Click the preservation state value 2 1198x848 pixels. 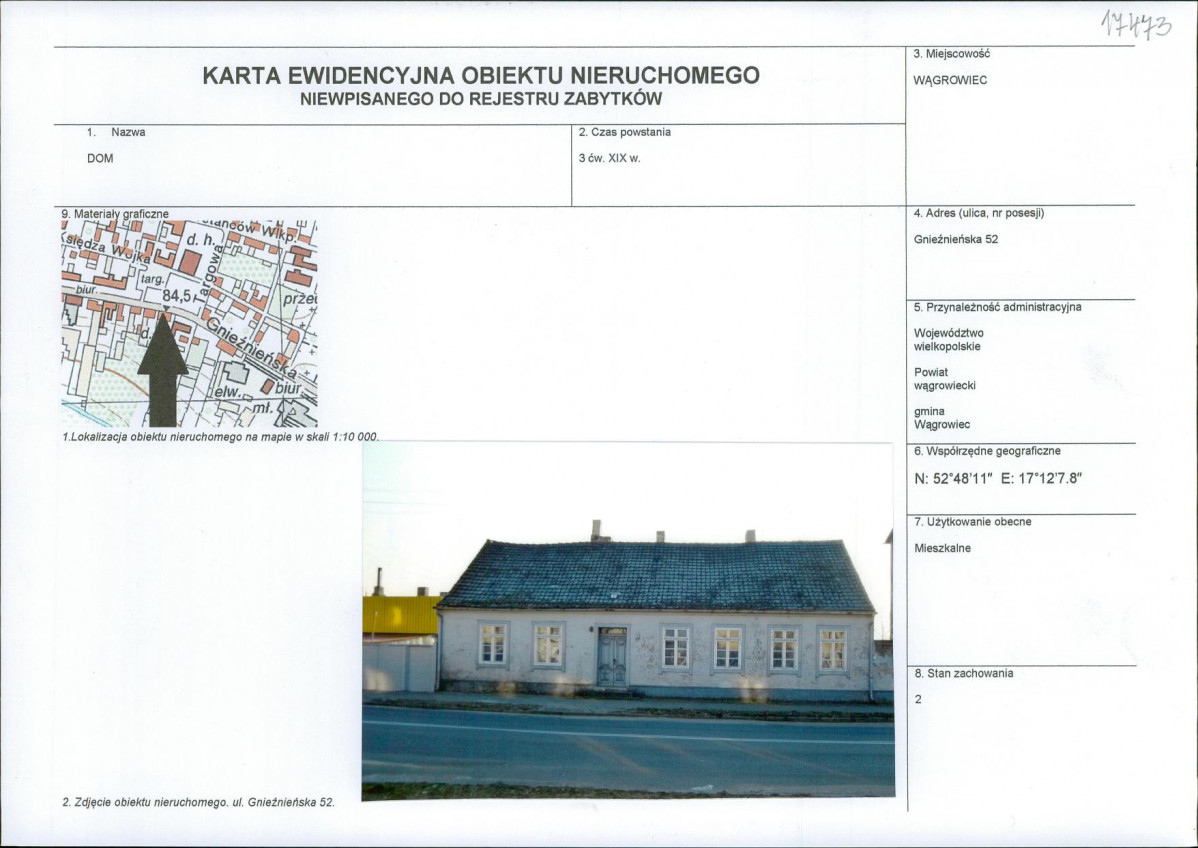tap(918, 699)
